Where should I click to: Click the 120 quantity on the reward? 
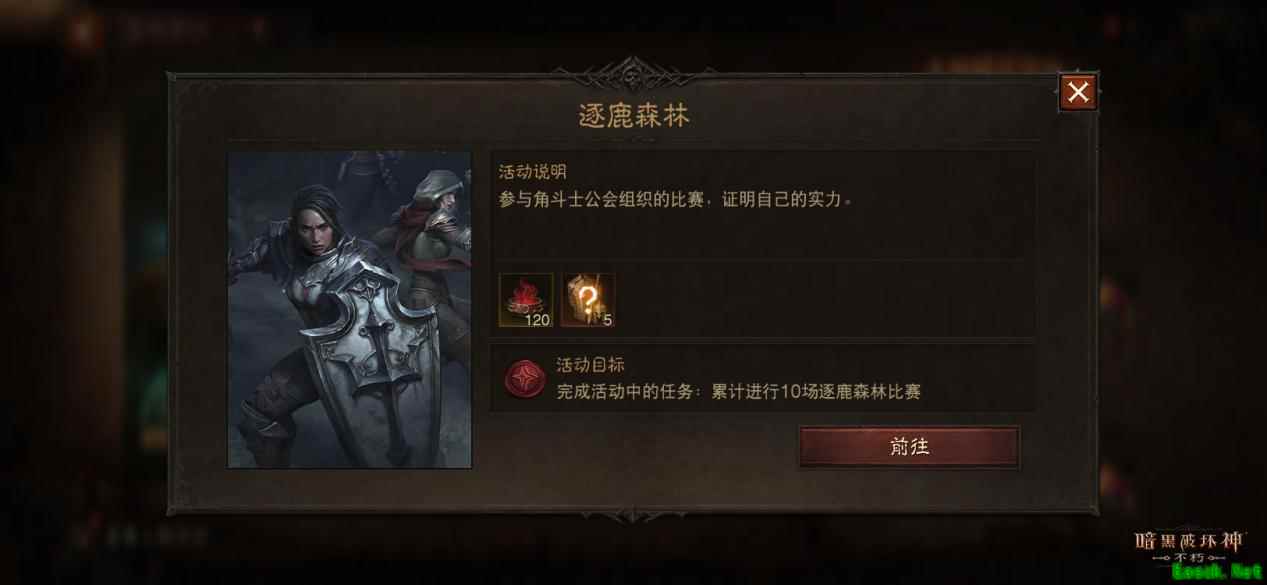tap(538, 320)
